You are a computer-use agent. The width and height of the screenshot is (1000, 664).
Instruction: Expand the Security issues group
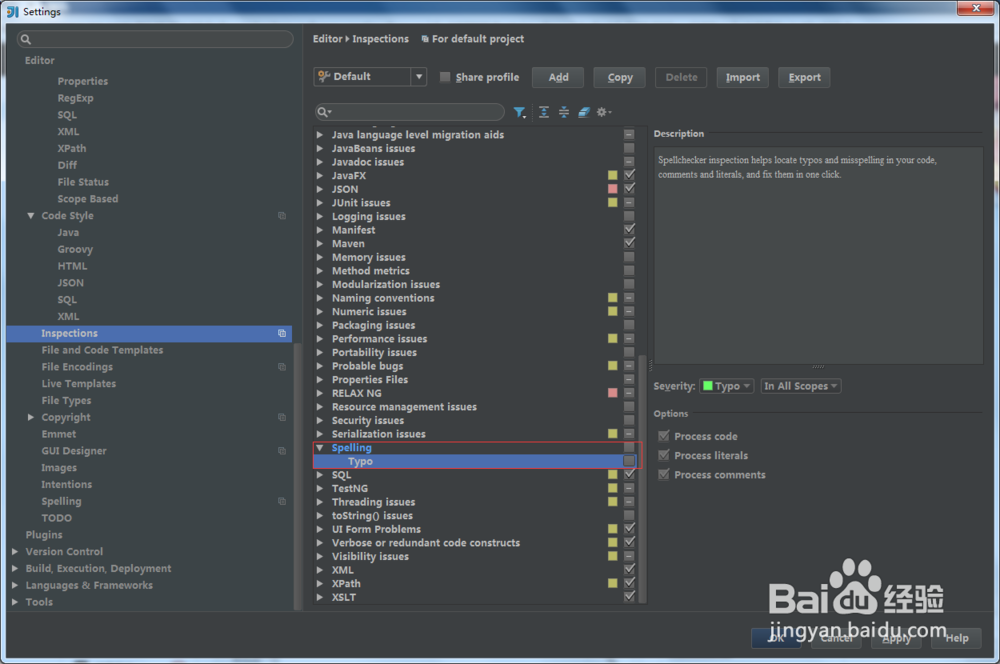tap(320, 420)
